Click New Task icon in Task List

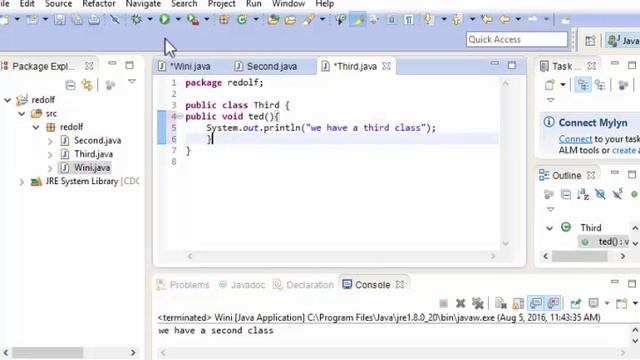pyautogui.click(x=549, y=85)
